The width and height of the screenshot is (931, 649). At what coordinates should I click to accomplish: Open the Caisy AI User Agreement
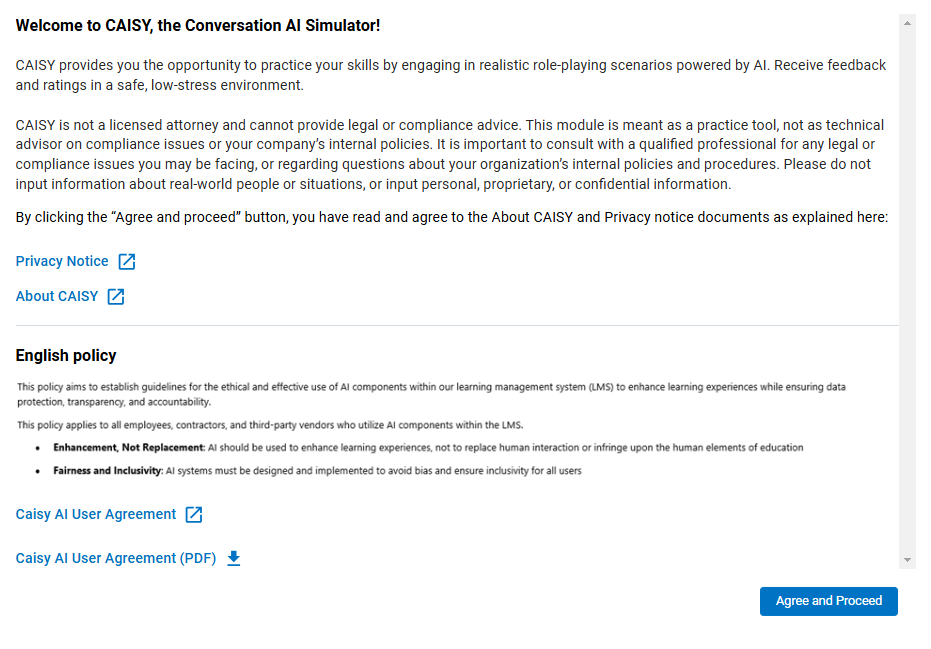pos(95,514)
